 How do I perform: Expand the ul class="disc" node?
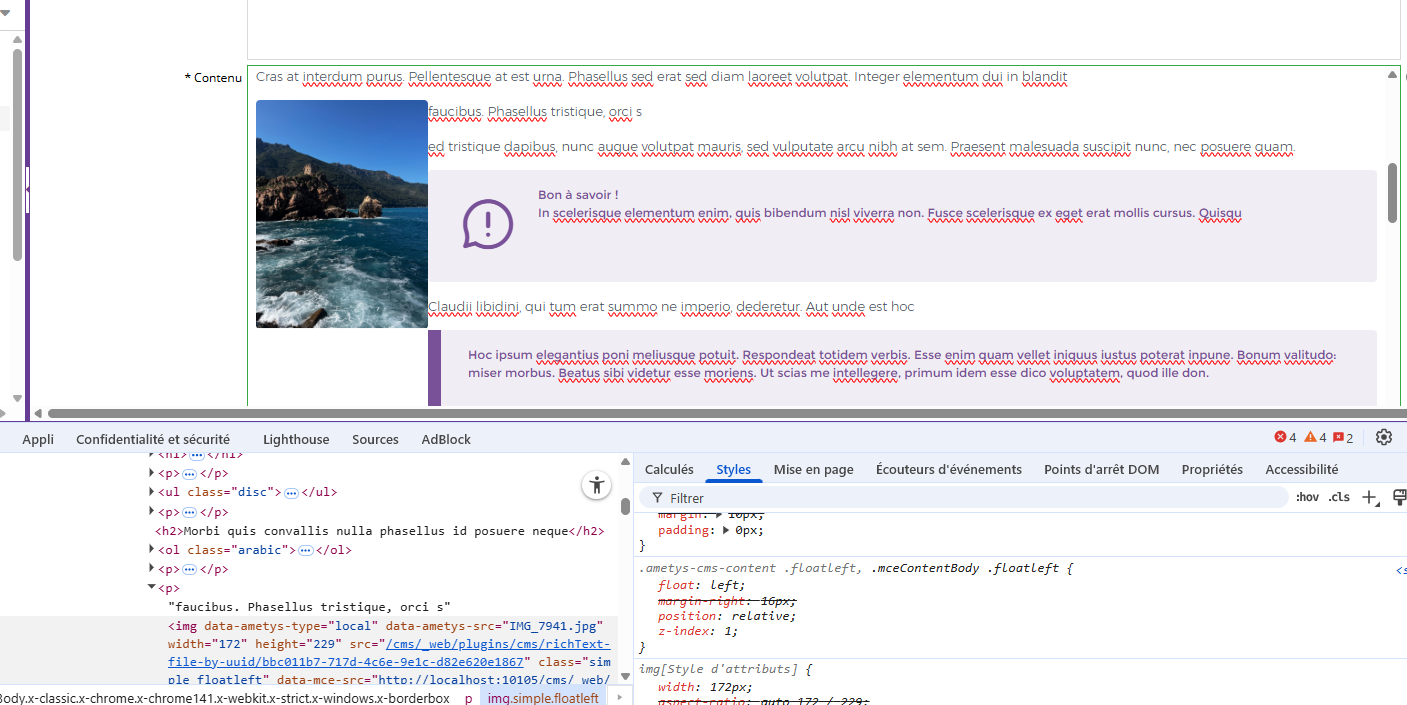(152, 492)
